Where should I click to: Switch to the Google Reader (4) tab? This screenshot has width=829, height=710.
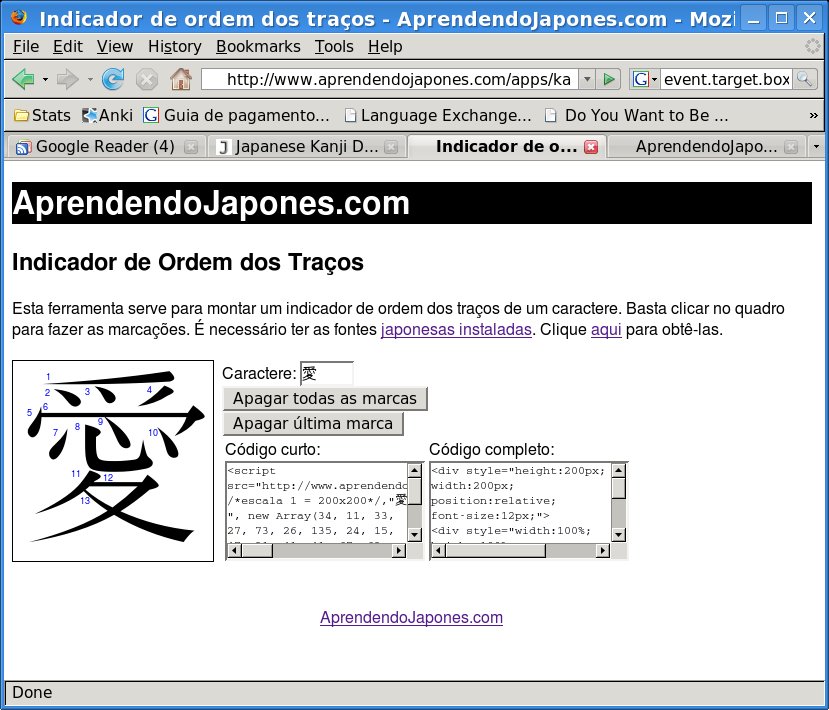coord(94,147)
